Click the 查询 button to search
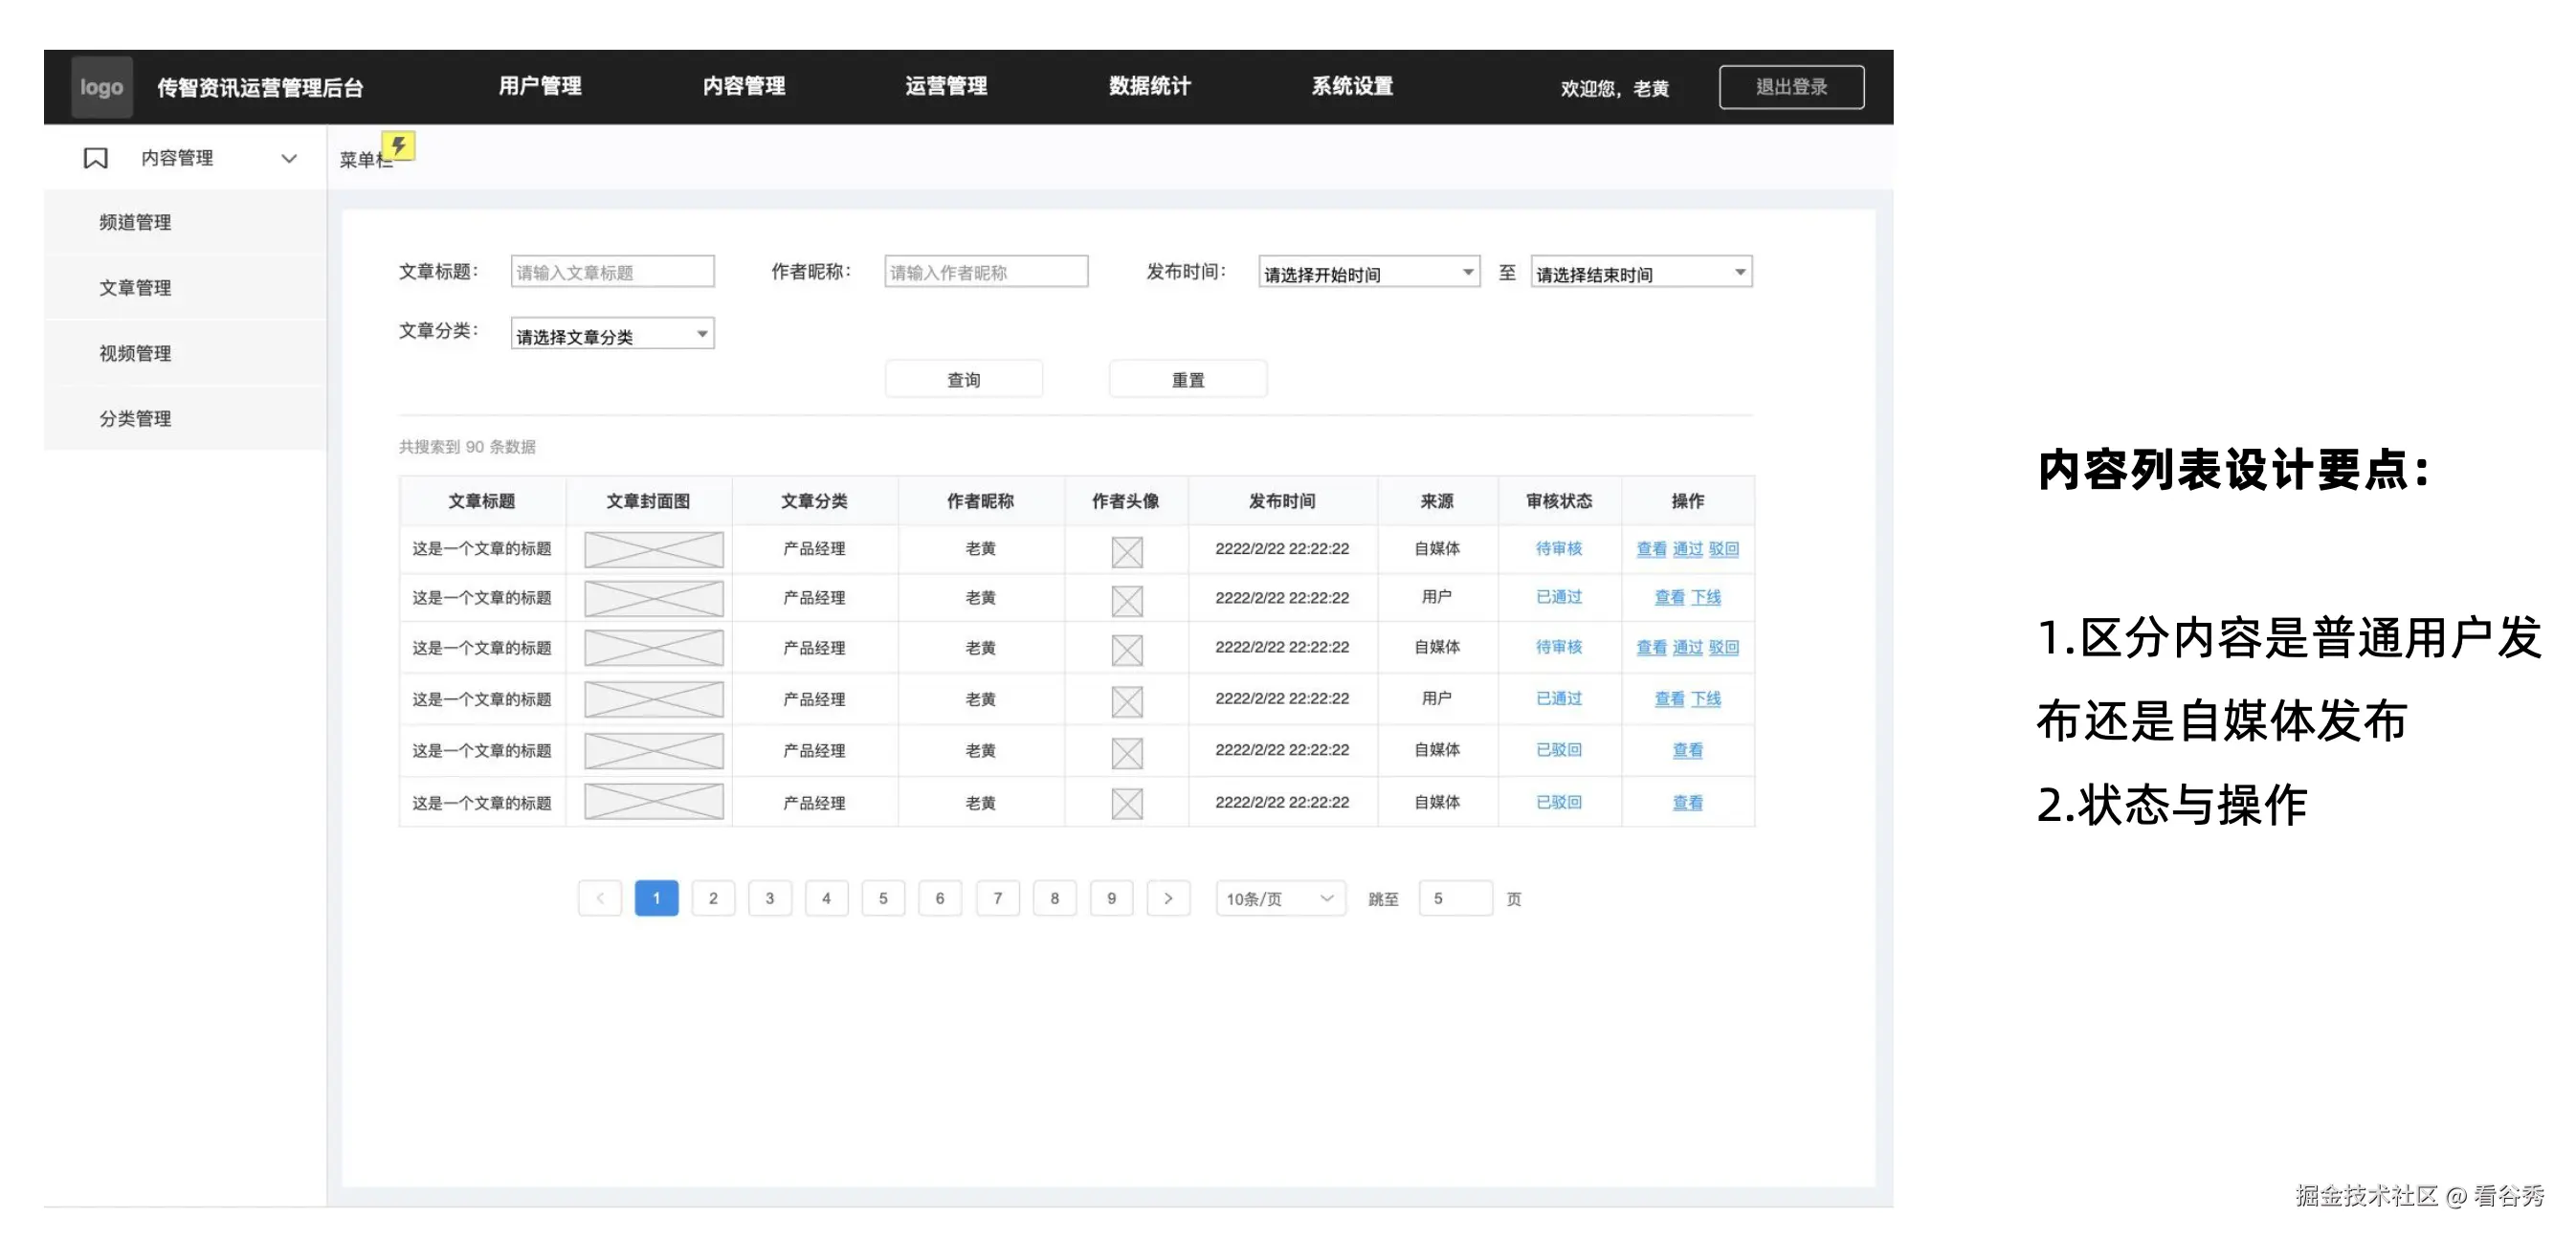Viewport: 2576px width, 1240px height. [963, 378]
